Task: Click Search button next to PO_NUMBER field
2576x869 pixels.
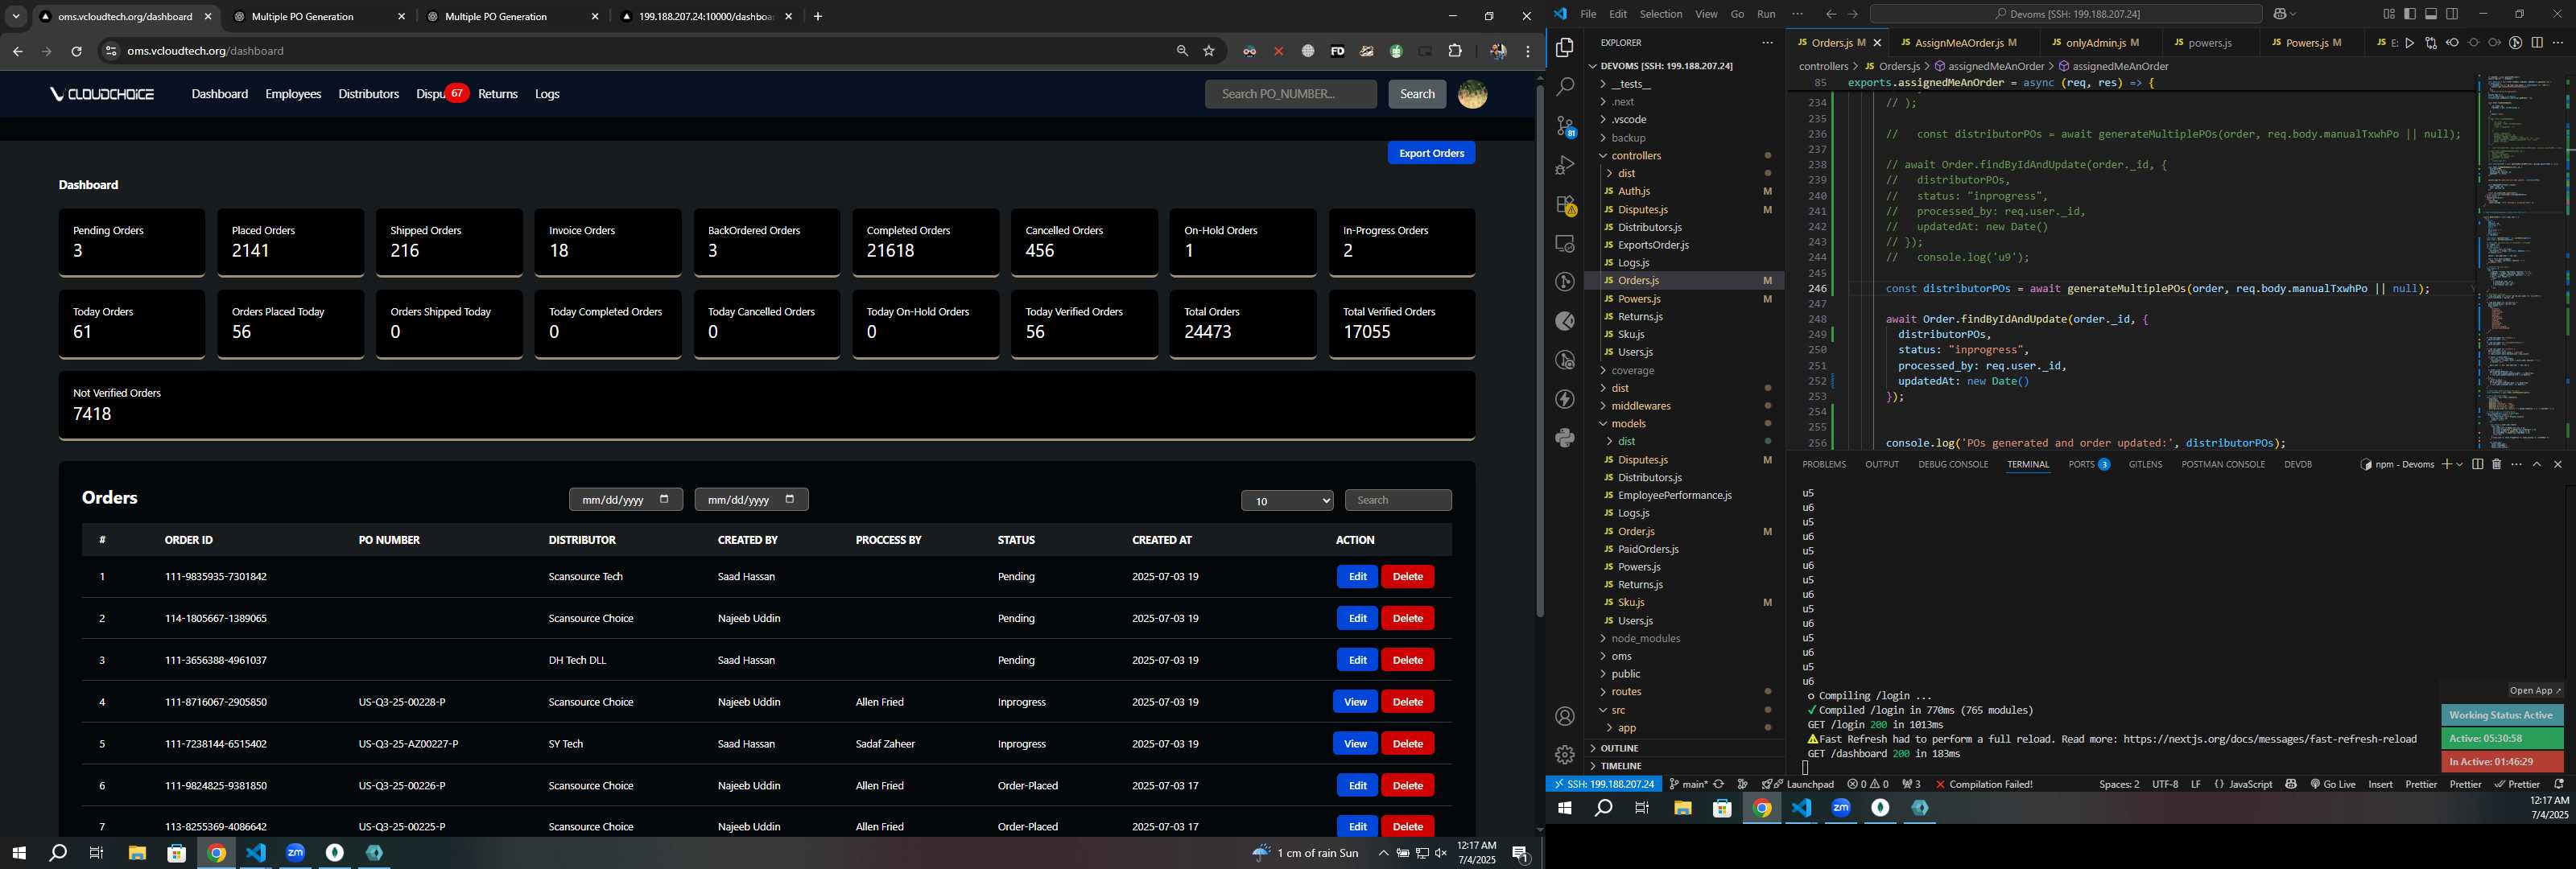Action: (1417, 94)
